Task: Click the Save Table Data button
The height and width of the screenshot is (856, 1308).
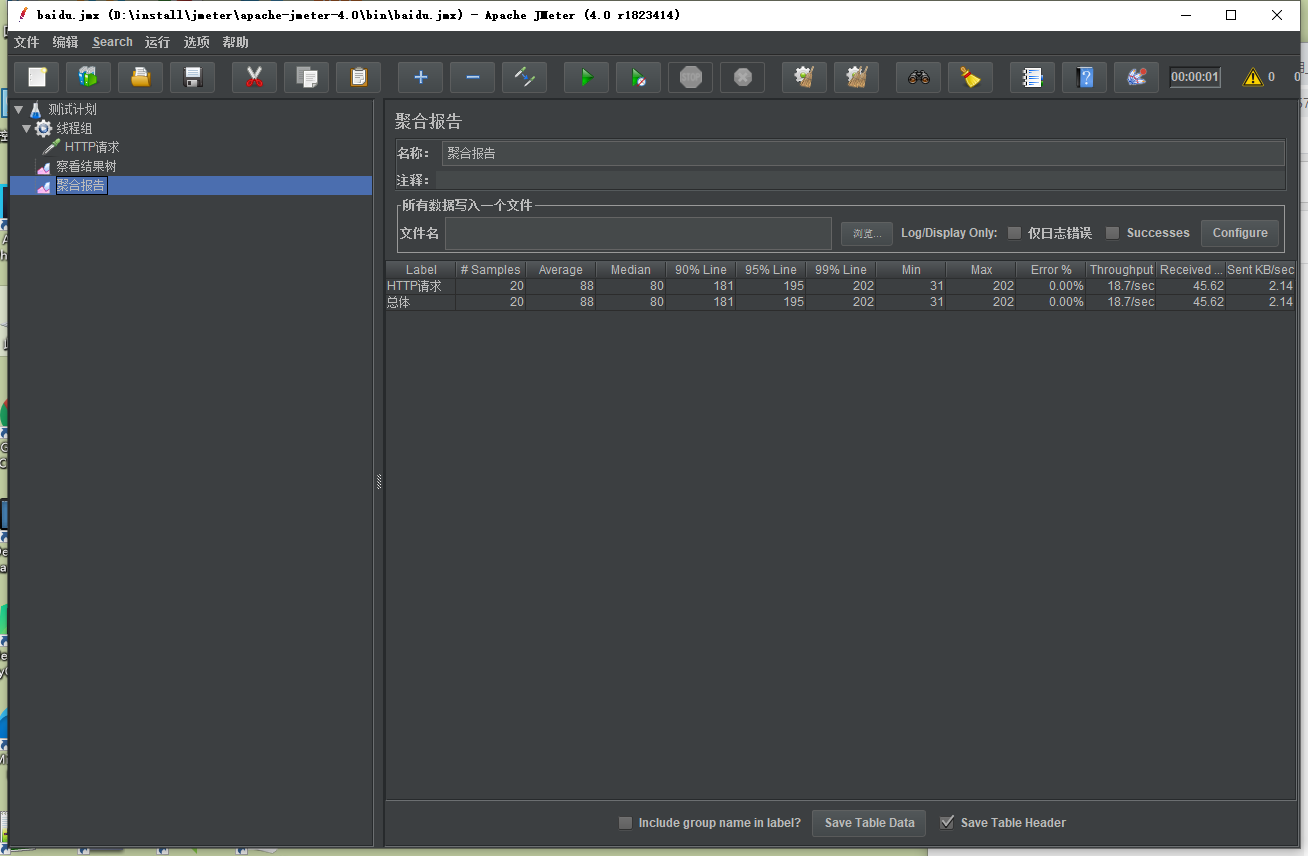Action: click(869, 823)
